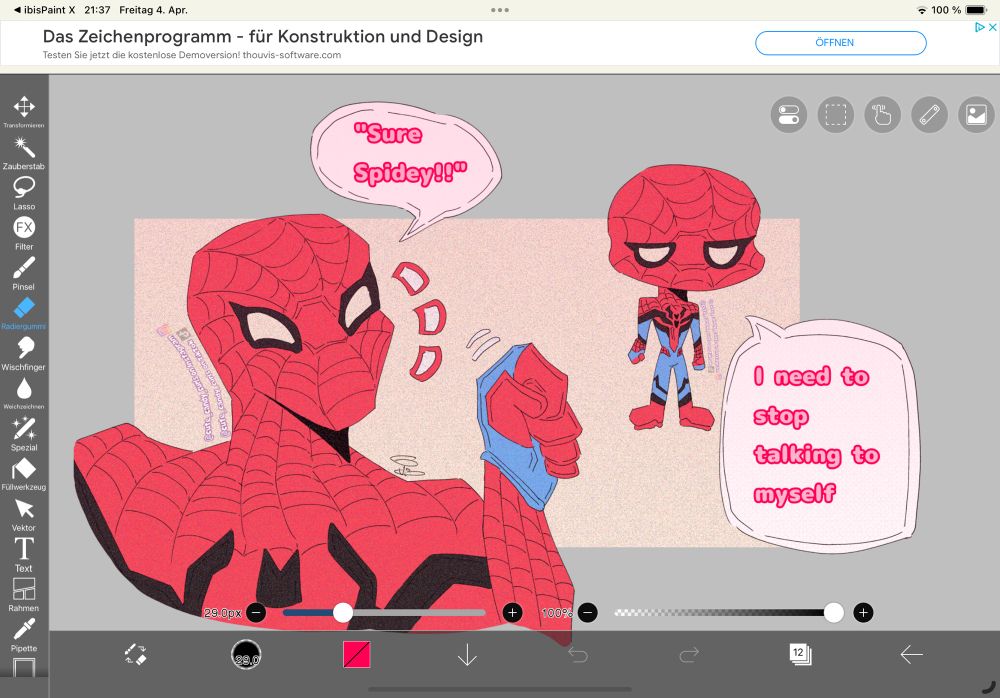Return to previous app via ibisPaint X back
This screenshot has height=698, width=1000.
(45, 10)
